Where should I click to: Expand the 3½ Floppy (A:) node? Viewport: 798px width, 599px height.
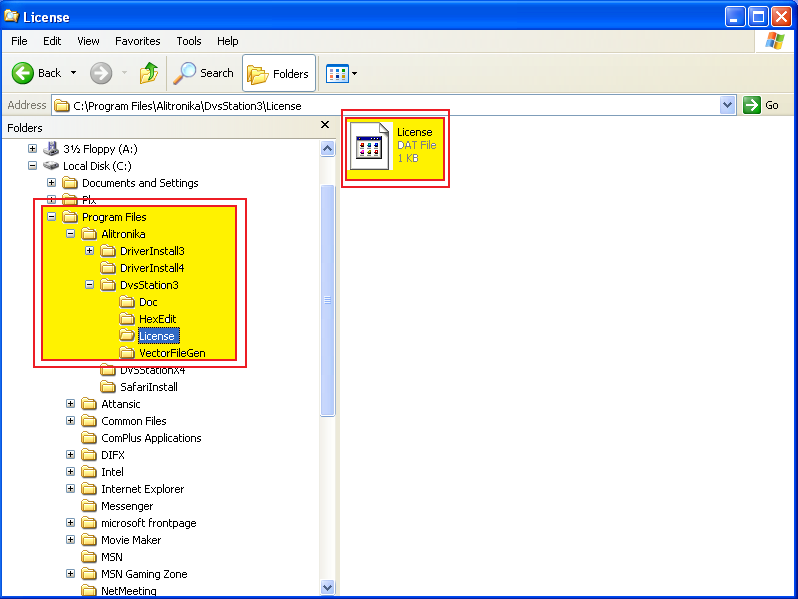click(x=33, y=149)
